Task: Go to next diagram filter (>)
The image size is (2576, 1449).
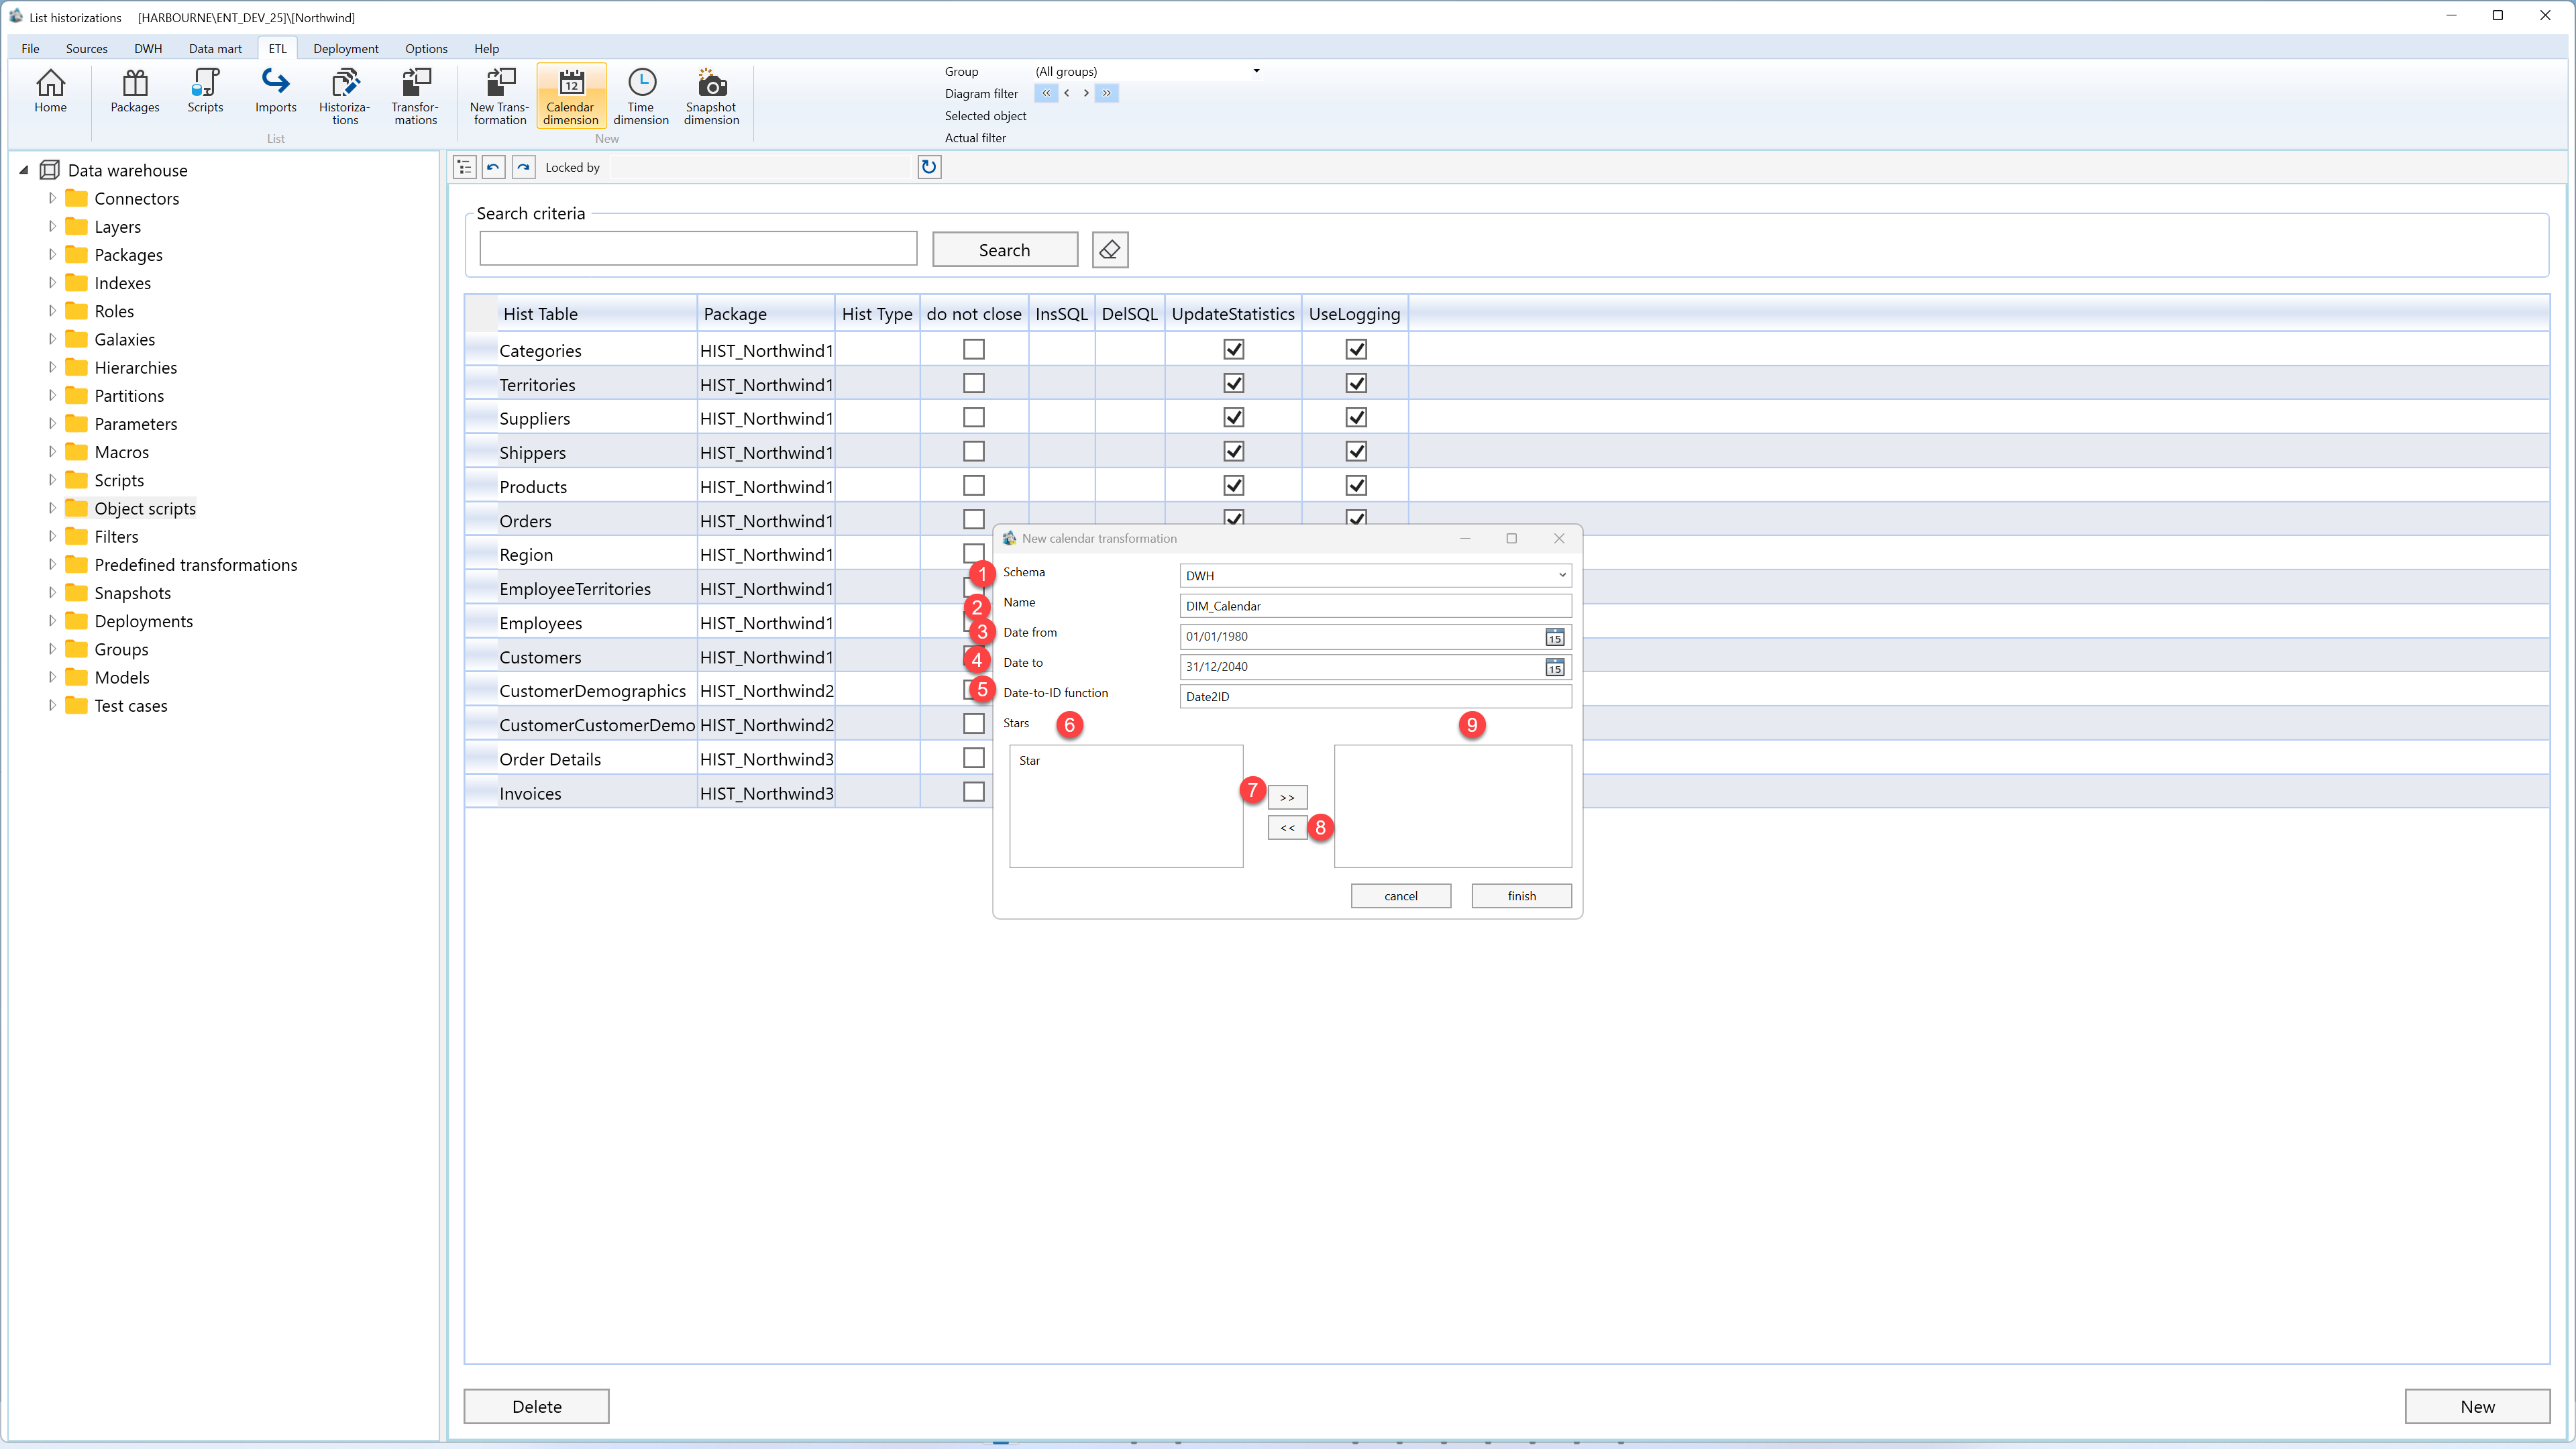Action: pyautogui.click(x=1086, y=93)
